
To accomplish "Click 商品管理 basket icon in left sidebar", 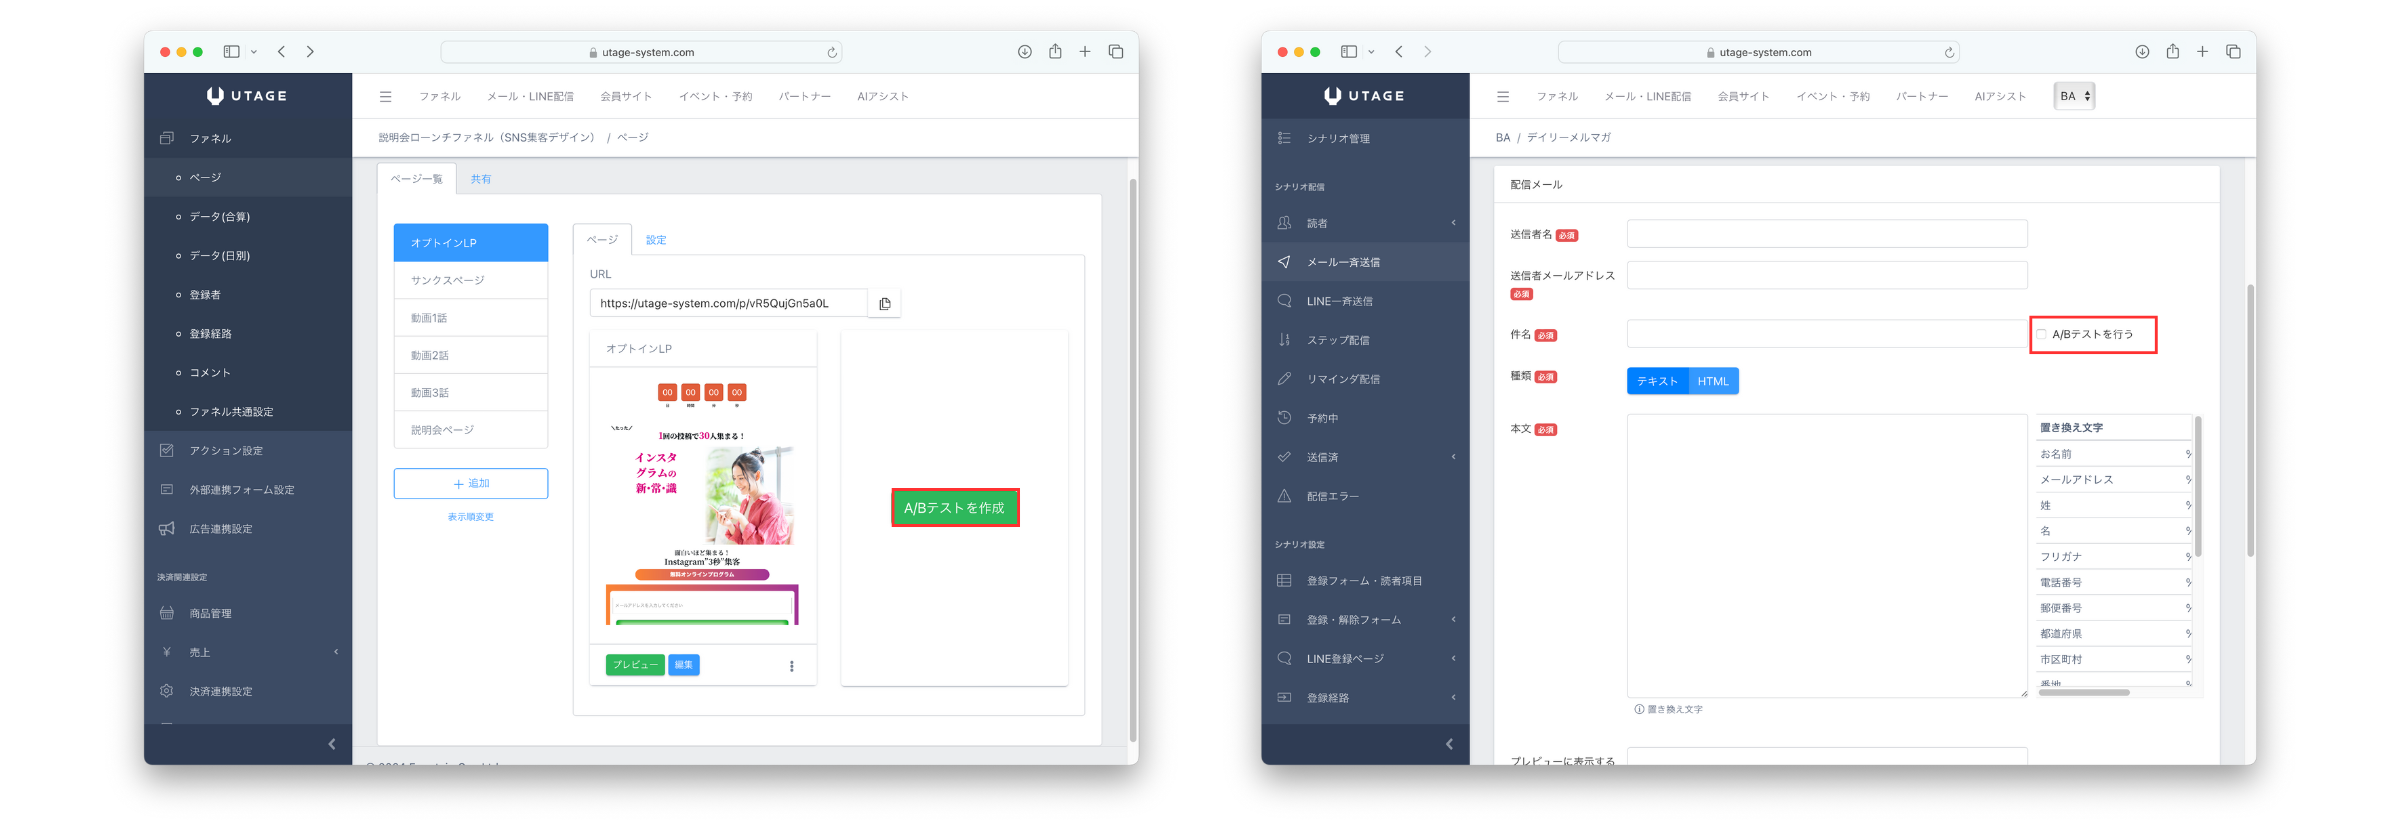I will (167, 613).
